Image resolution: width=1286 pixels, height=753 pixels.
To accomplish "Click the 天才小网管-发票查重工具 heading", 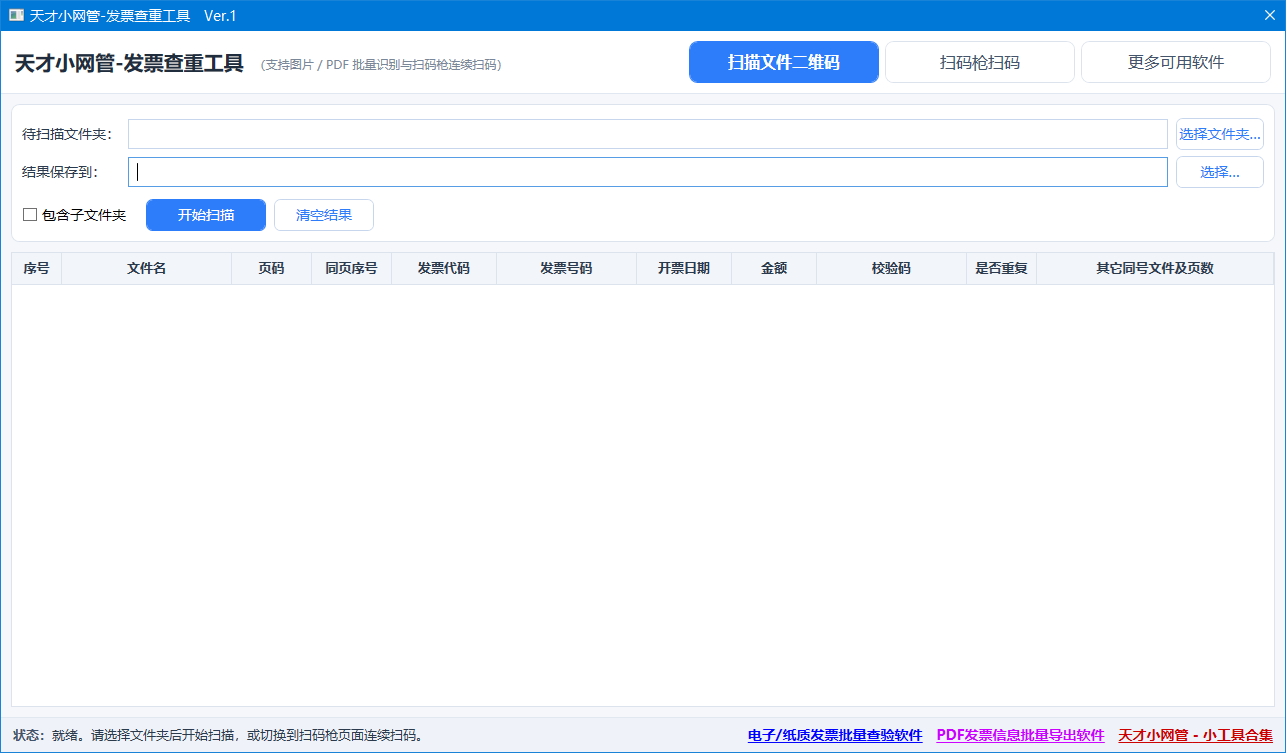I will pos(129,64).
